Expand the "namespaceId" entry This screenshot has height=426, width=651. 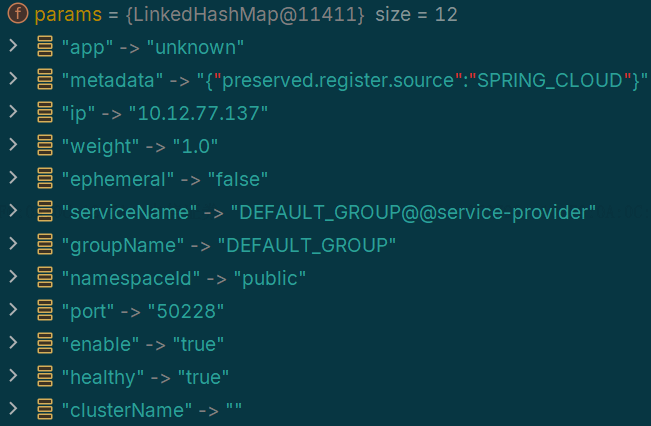13,276
